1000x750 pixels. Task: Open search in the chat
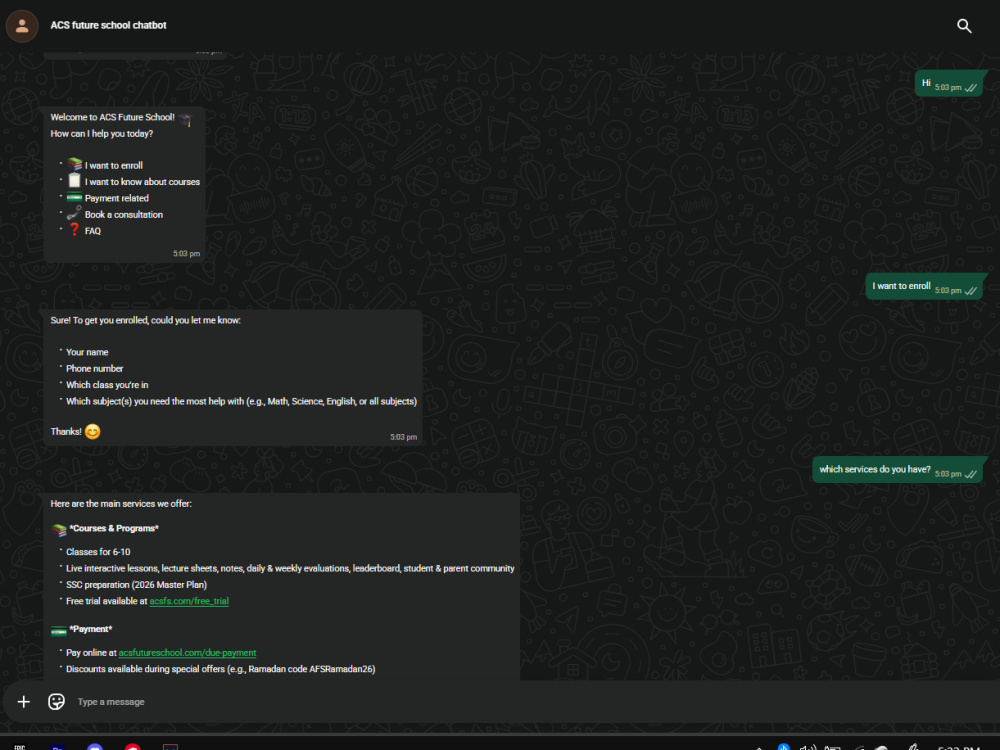coord(964,26)
